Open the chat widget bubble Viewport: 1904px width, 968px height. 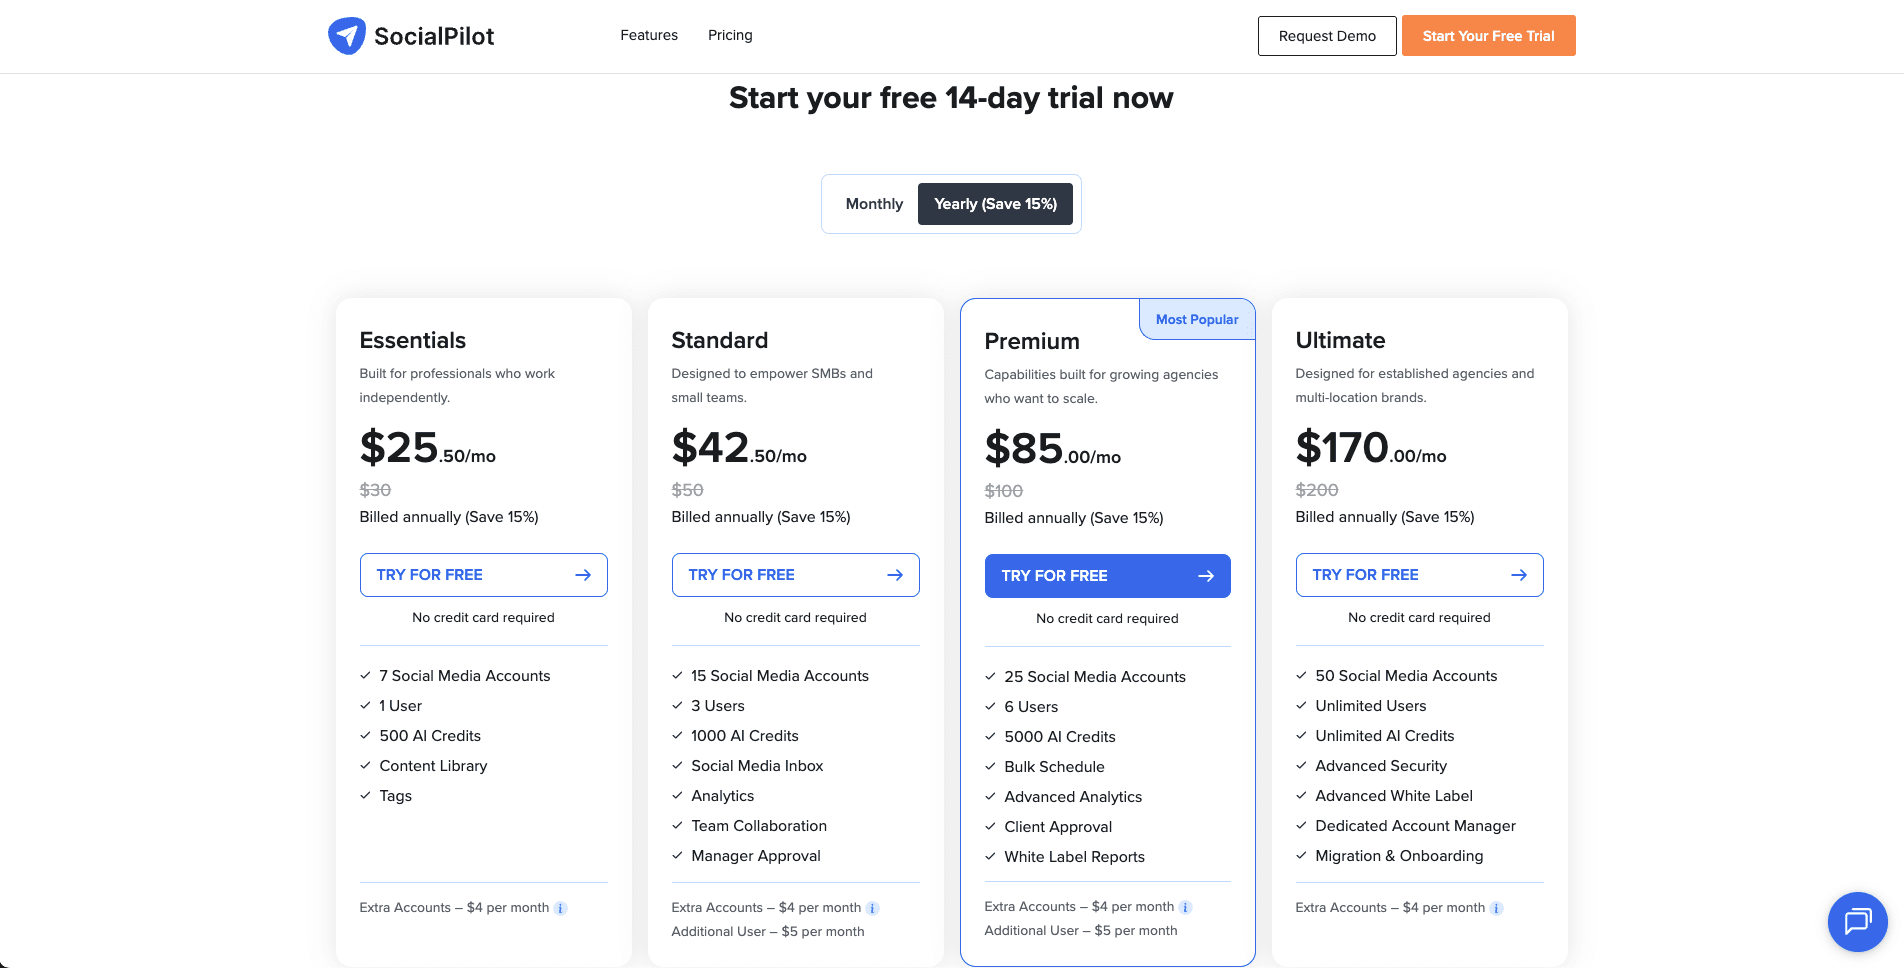[1857, 922]
